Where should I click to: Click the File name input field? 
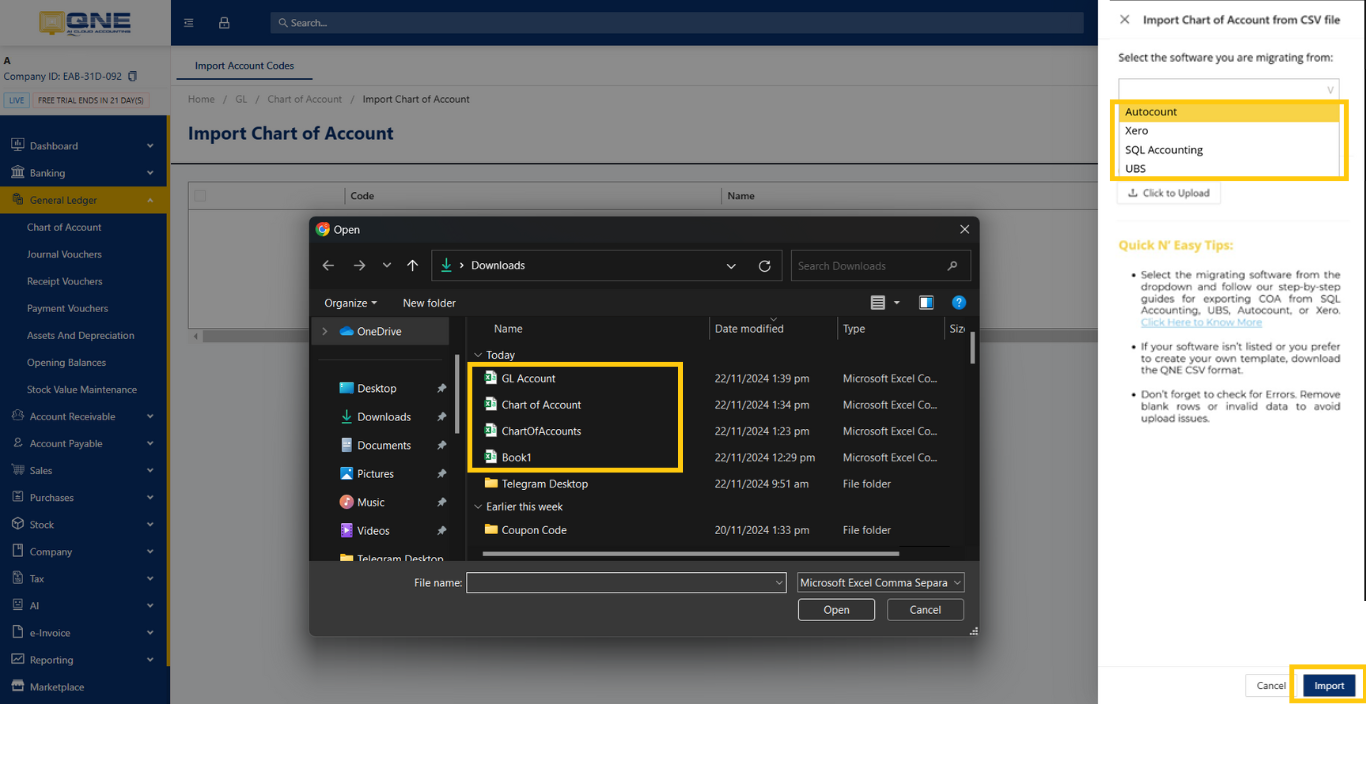pos(626,583)
